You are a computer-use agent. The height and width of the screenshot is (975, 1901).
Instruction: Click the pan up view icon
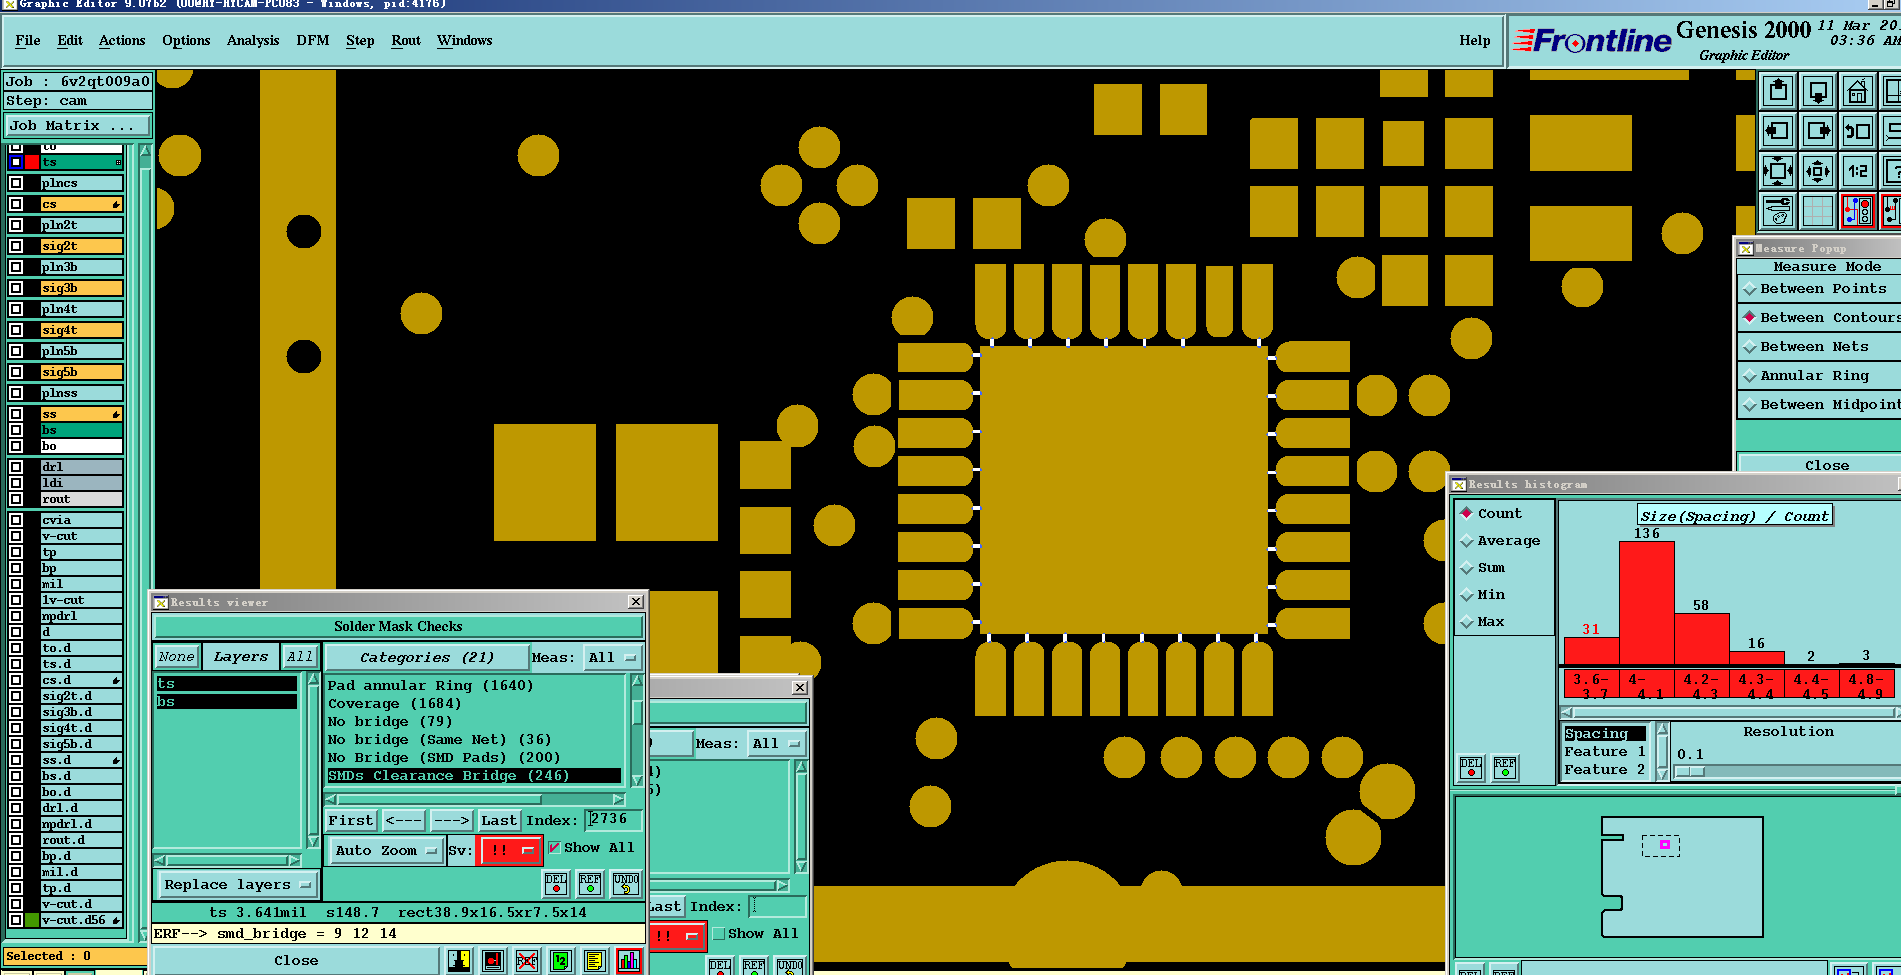coord(1778,91)
